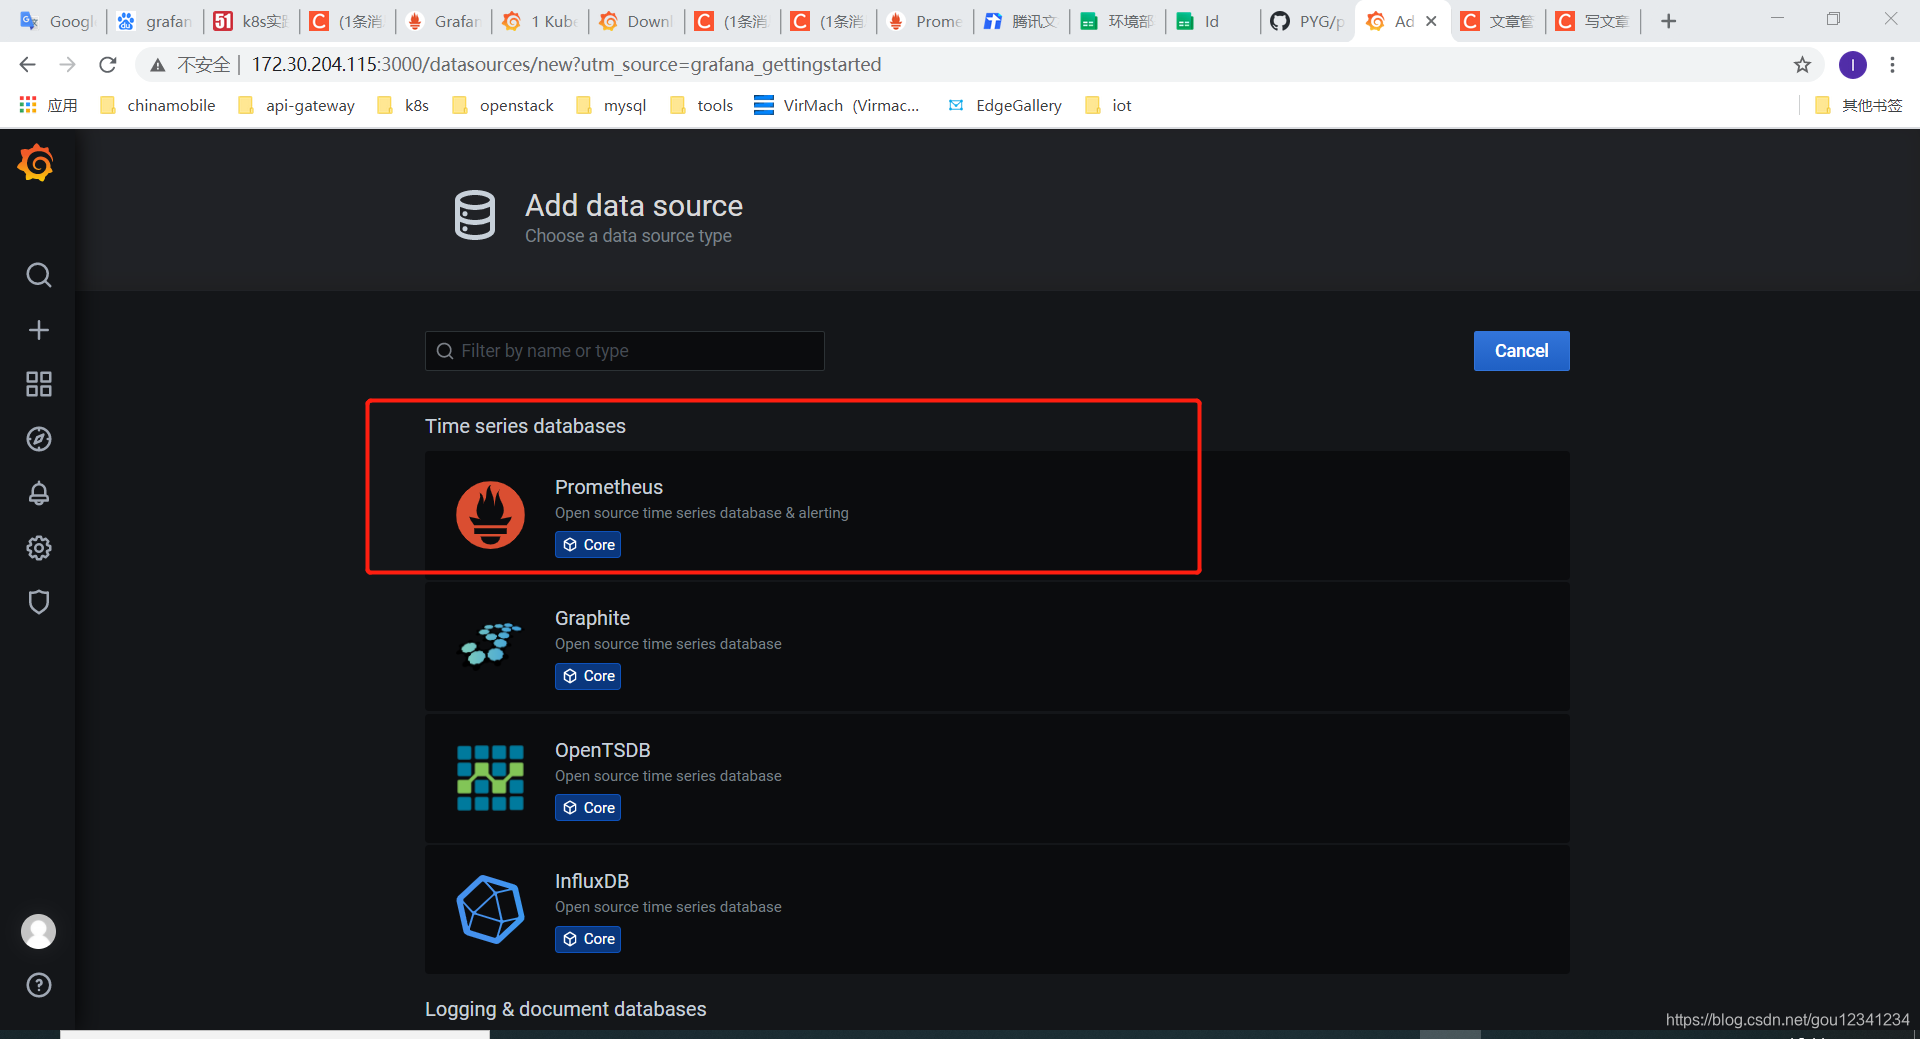Switch to the 1 Kube tab
This screenshot has width=1920, height=1039.
click(x=540, y=21)
